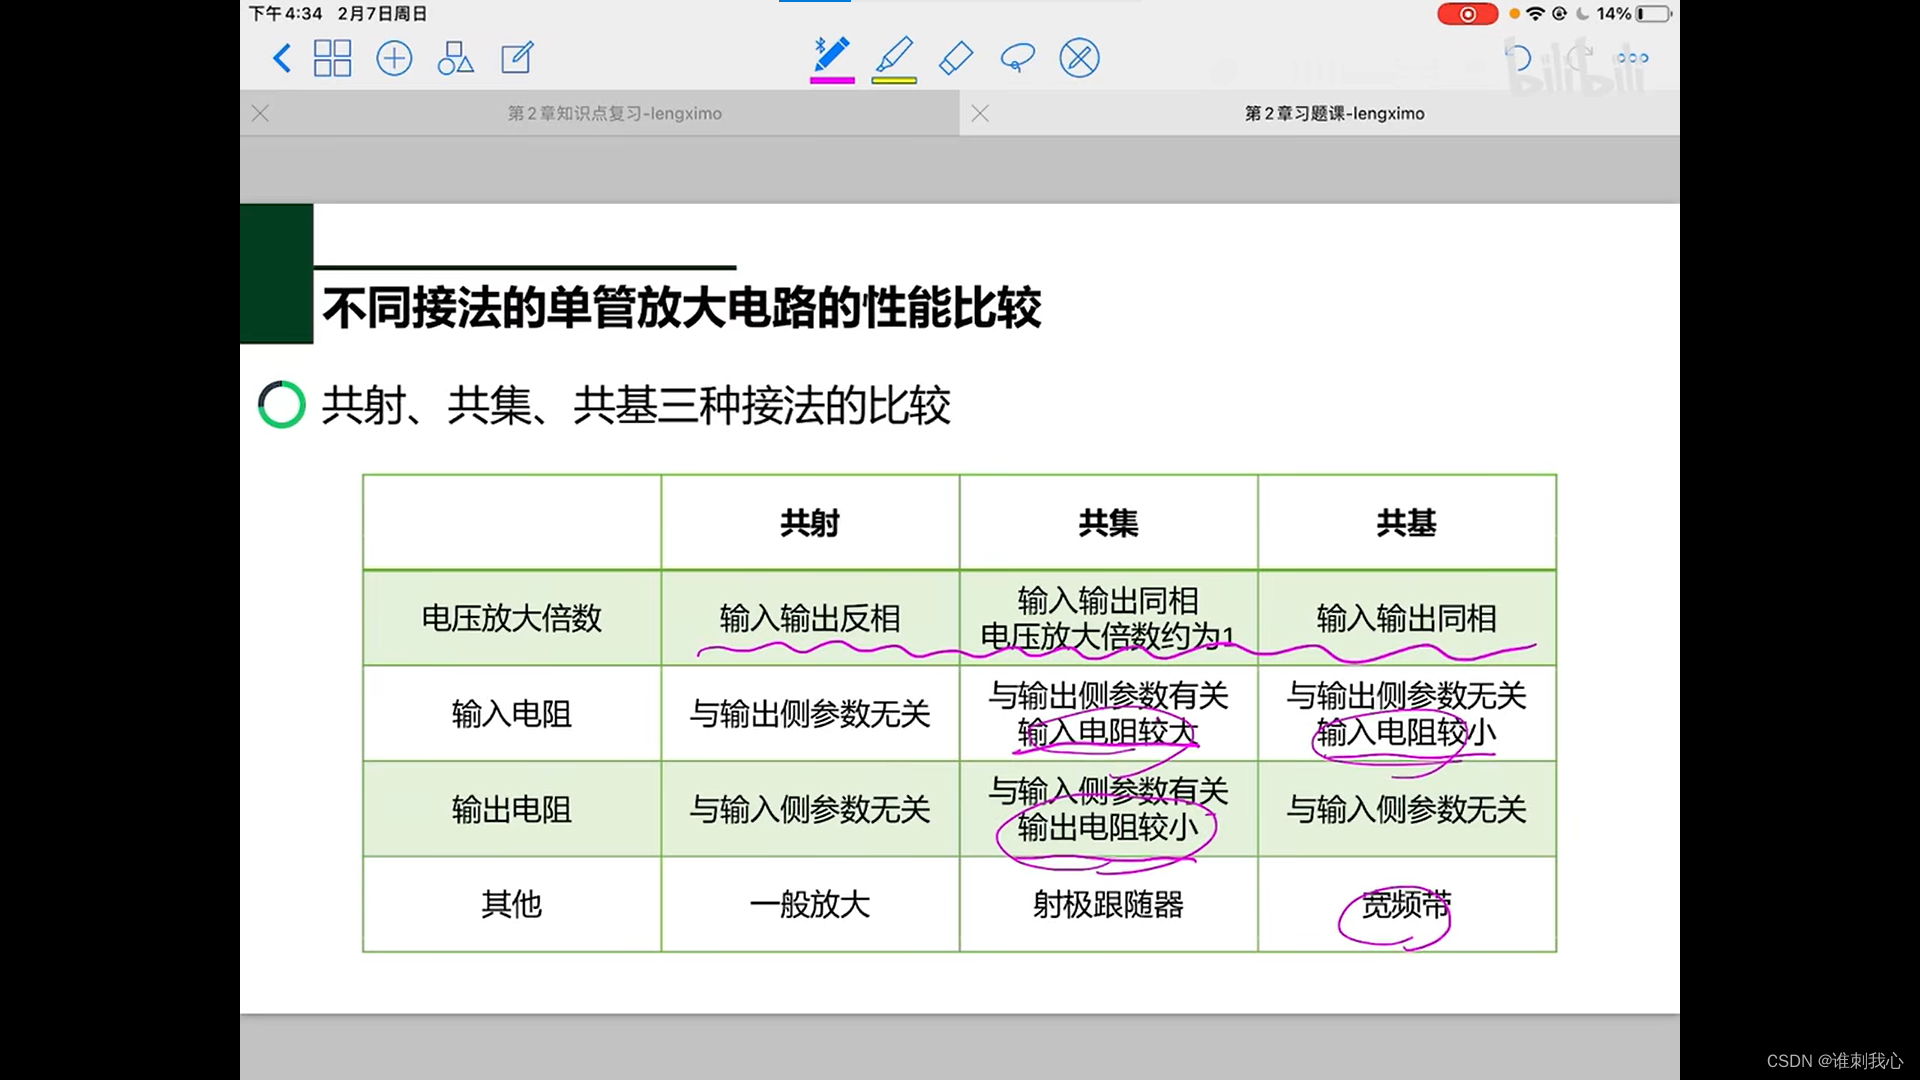Switch to 第2章习题课-lengximo tab

1334,114
